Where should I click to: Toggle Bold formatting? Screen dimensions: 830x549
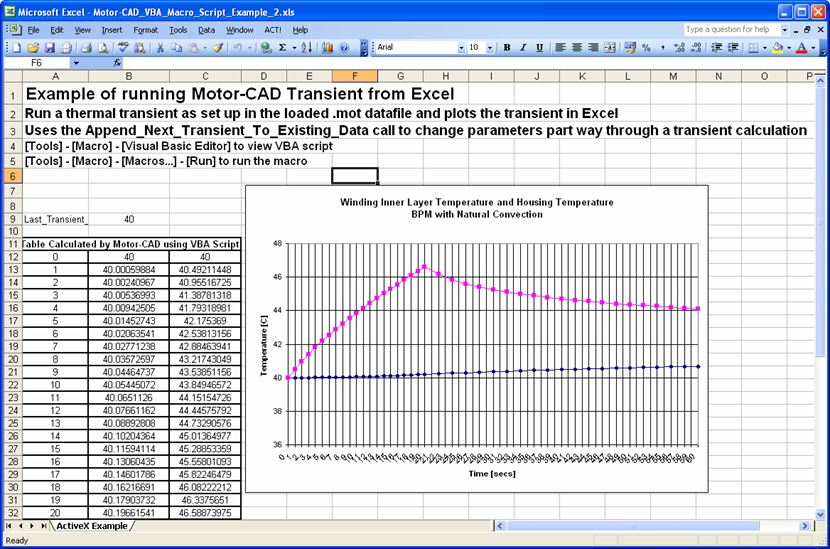click(x=507, y=48)
